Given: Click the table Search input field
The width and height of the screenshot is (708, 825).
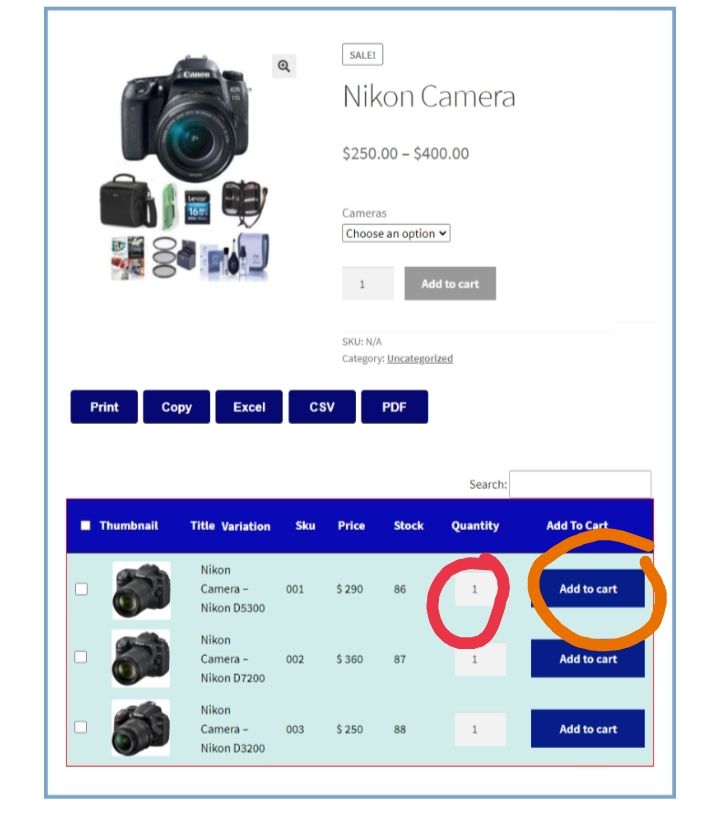Looking at the screenshot, I should [580, 484].
